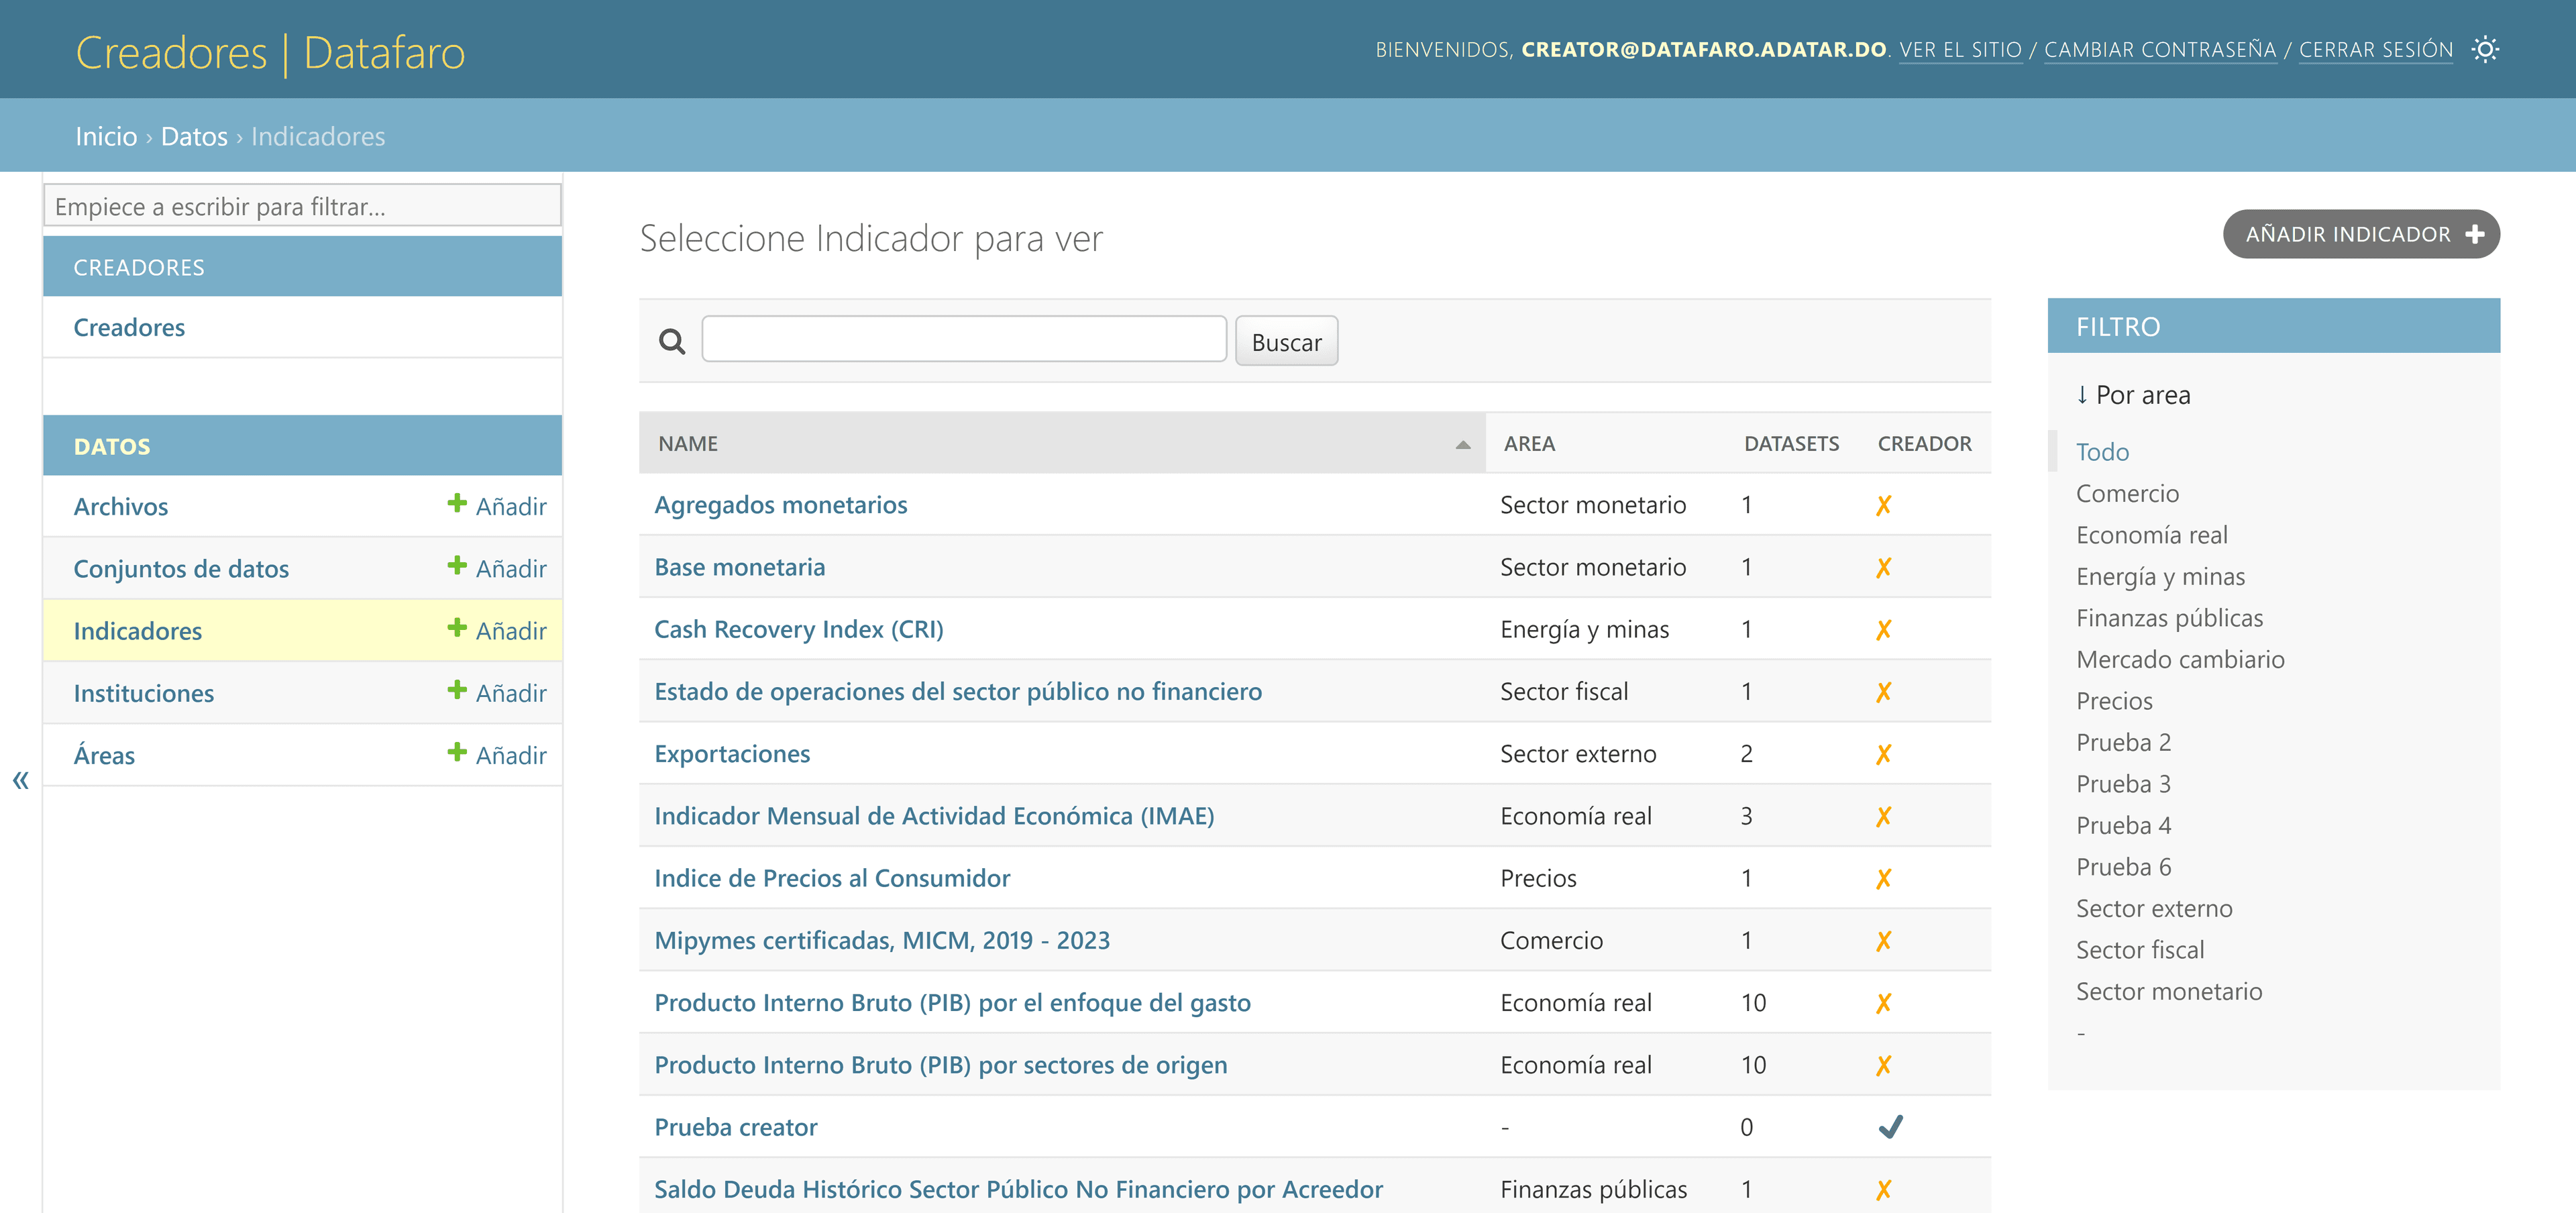Filter by Sector monetario area

(2168, 991)
